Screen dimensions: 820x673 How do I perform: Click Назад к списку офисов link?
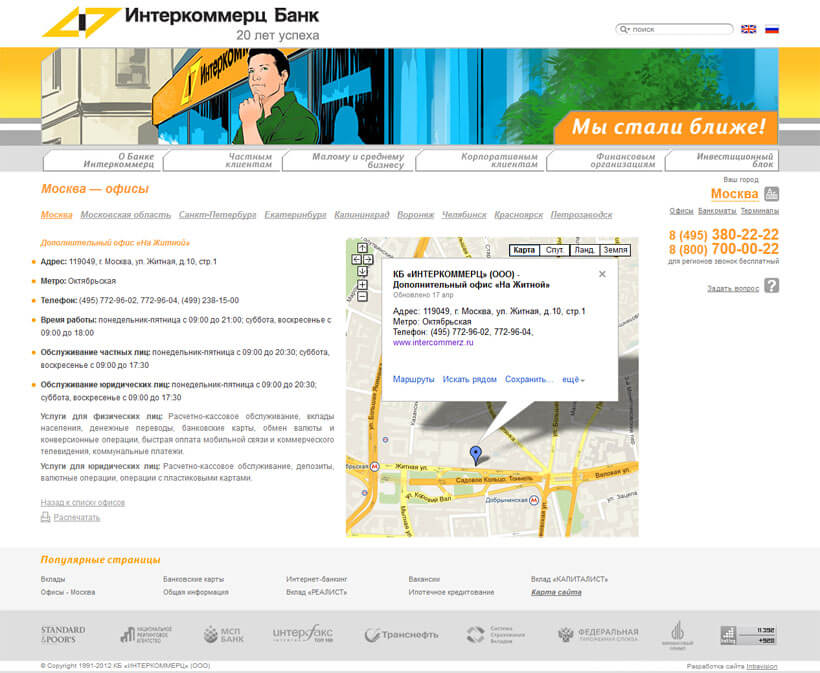click(83, 503)
